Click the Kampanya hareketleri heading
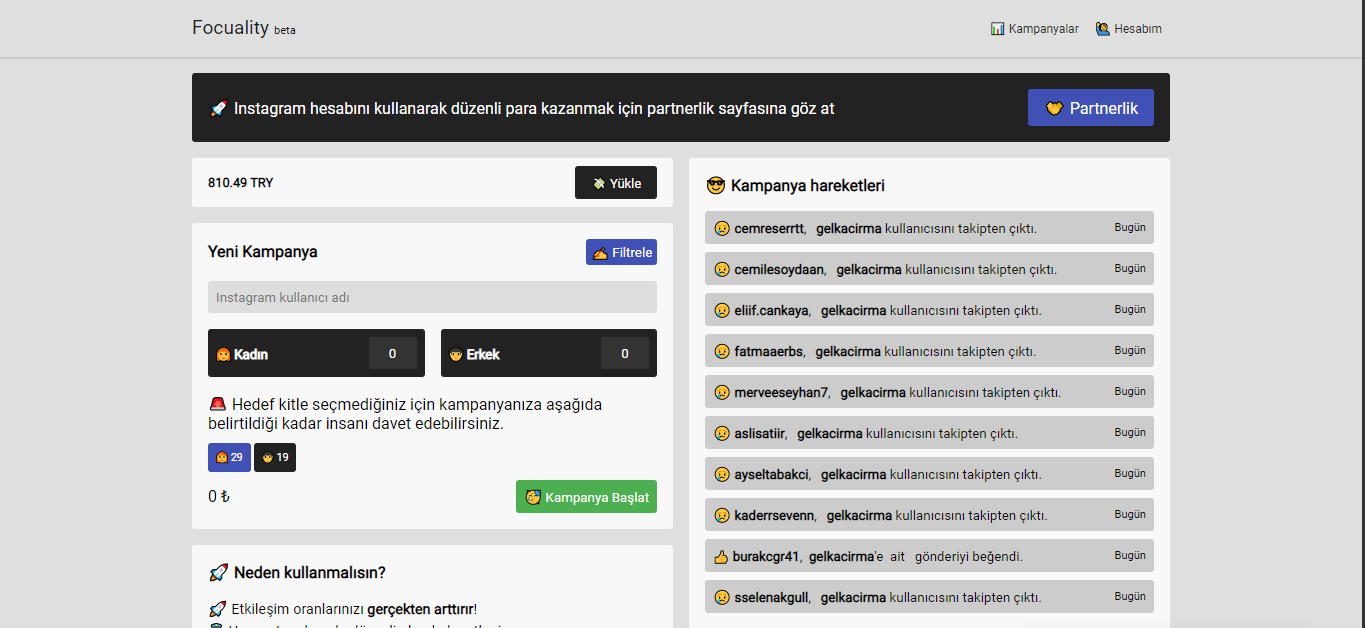The height and width of the screenshot is (628, 1365). tap(808, 185)
